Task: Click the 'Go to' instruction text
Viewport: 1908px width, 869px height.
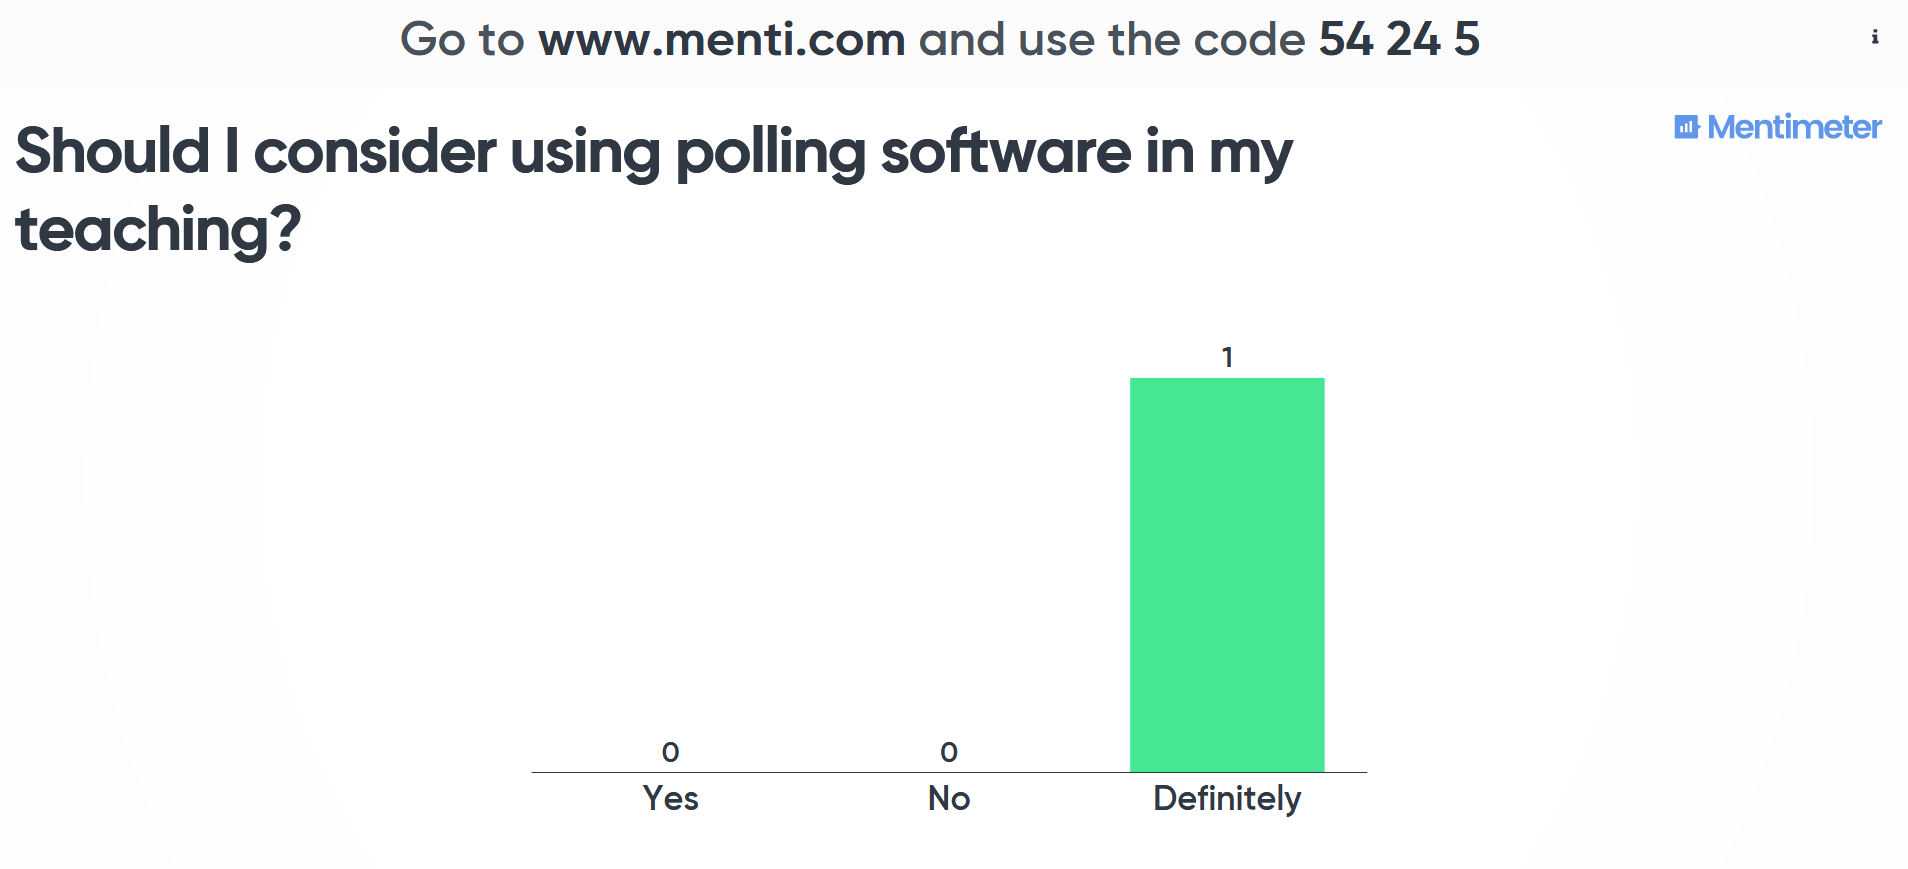Action: pyautogui.click(x=462, y=40)
